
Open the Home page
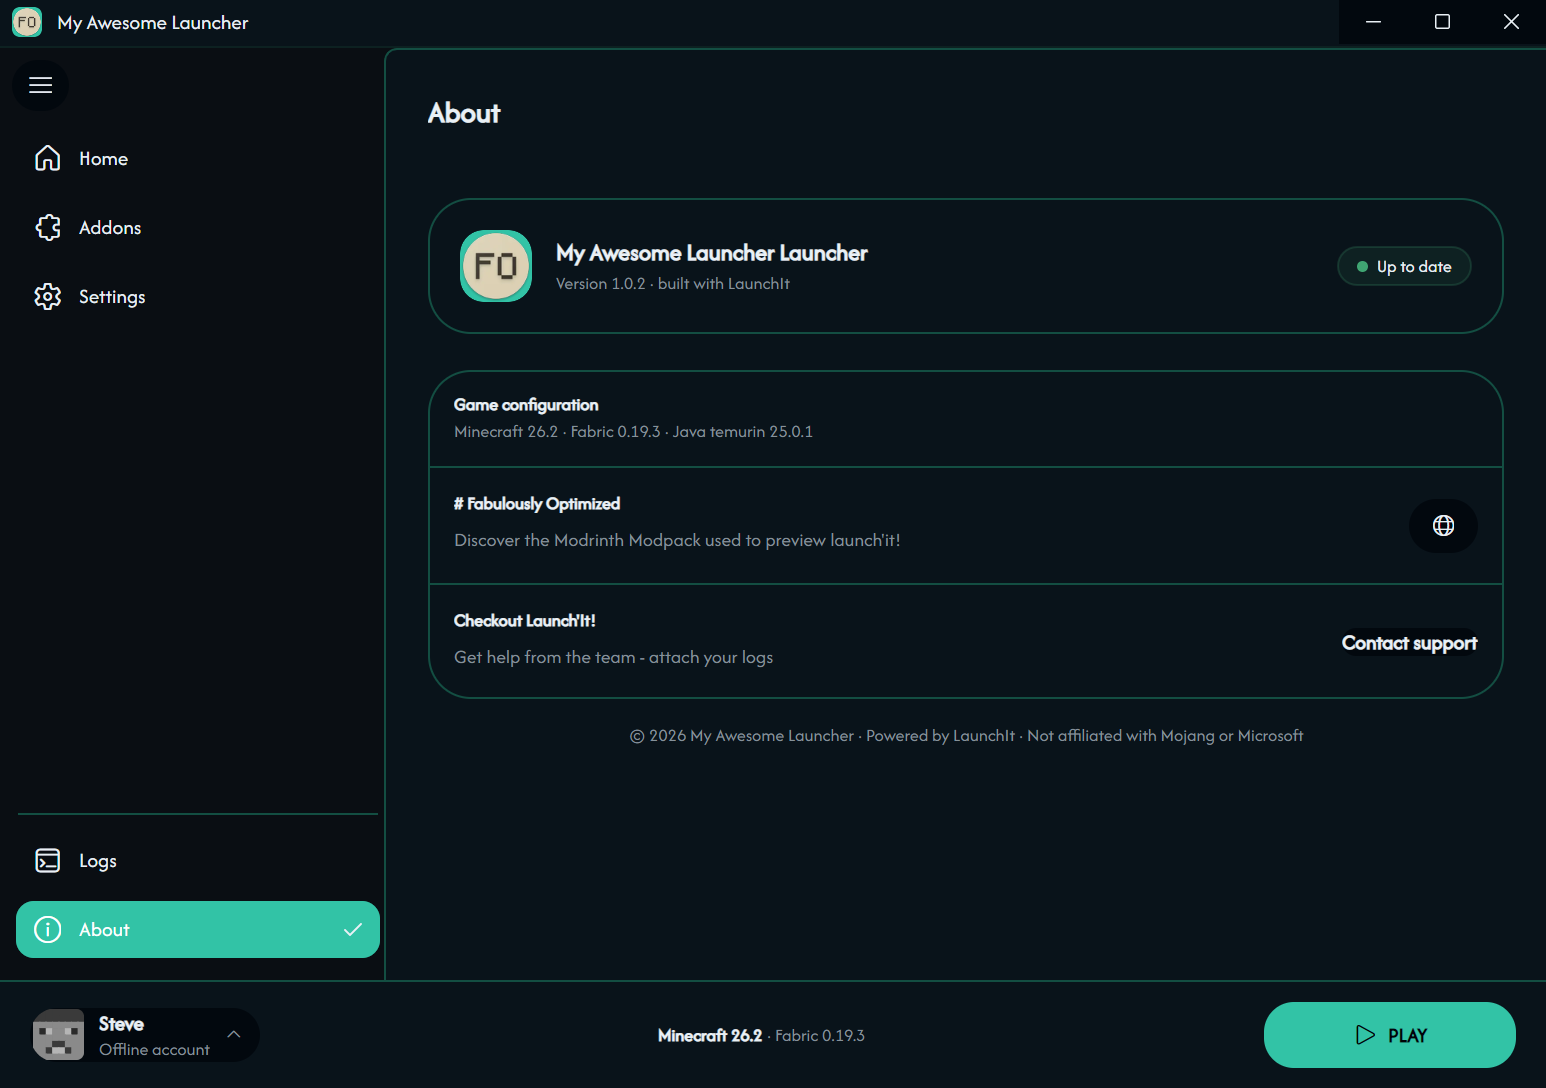[x=198, y=159]
